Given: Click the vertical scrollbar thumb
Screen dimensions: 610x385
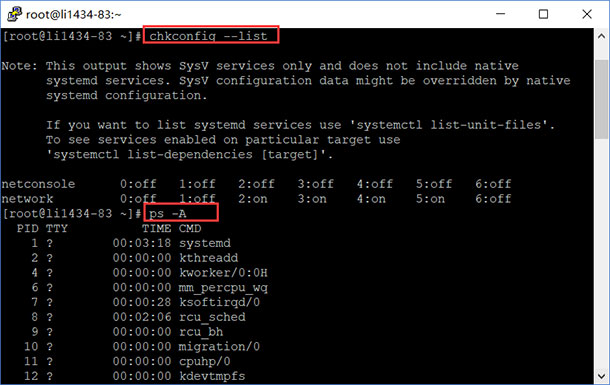Looking at the screenshot, I should pyautogui.click(x=601, y=99).
